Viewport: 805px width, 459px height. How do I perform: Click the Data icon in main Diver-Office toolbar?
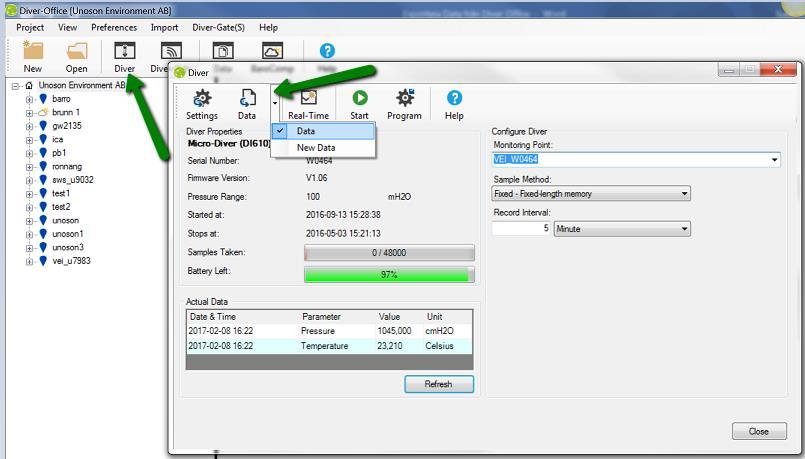(x=223, y=51)
